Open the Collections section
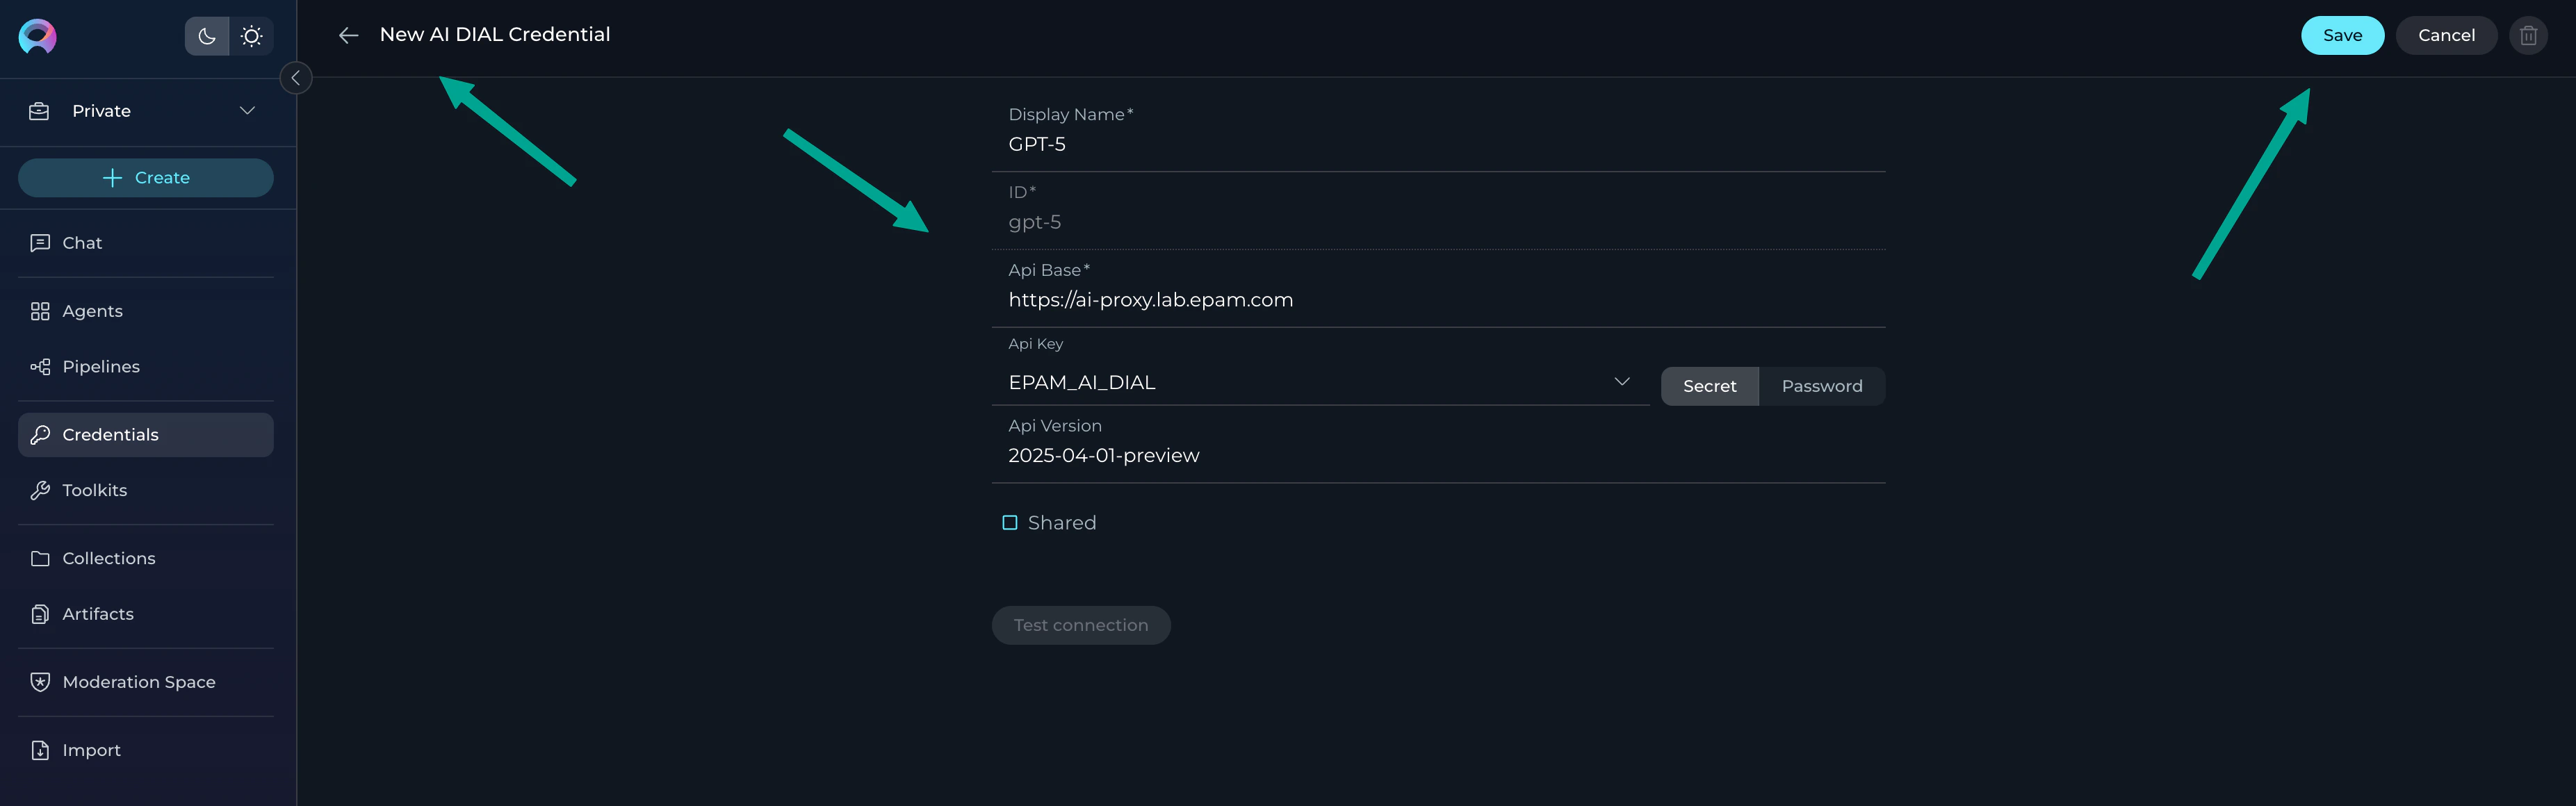The height and width of the screenshot is (806, 2576). pos(108,558)
